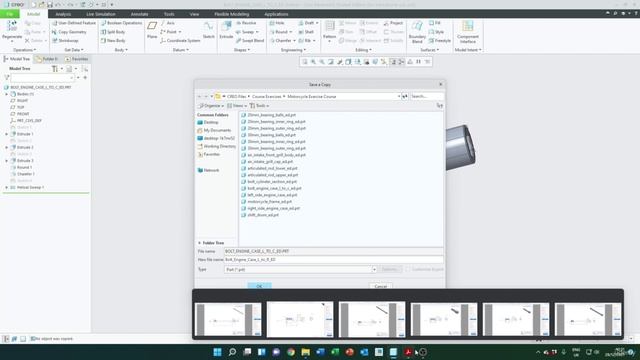
Task: Open the Organize dropdown
Action: tap(211, 106)
